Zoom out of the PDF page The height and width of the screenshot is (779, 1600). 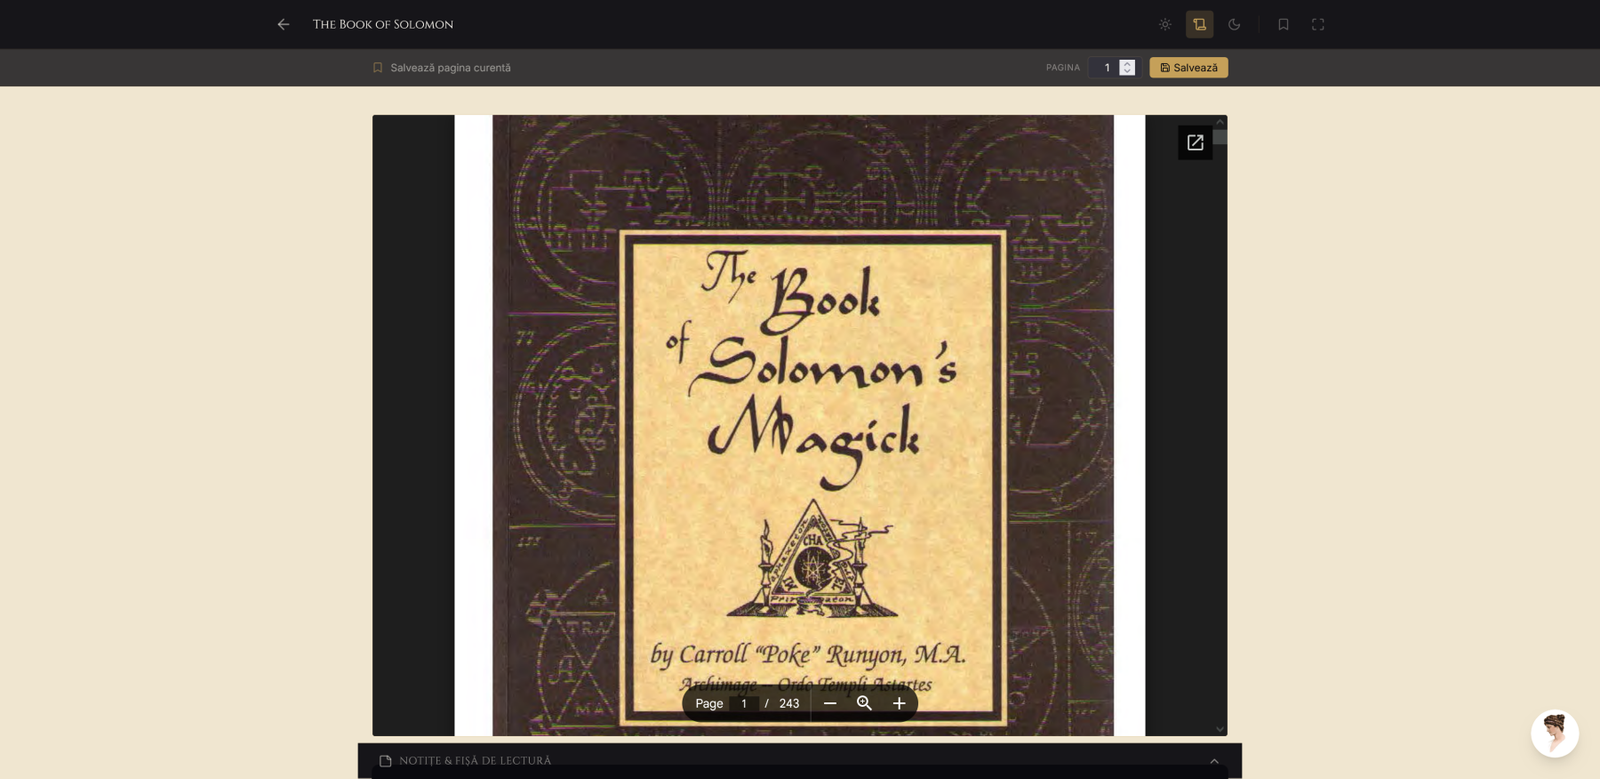(830, 703)
